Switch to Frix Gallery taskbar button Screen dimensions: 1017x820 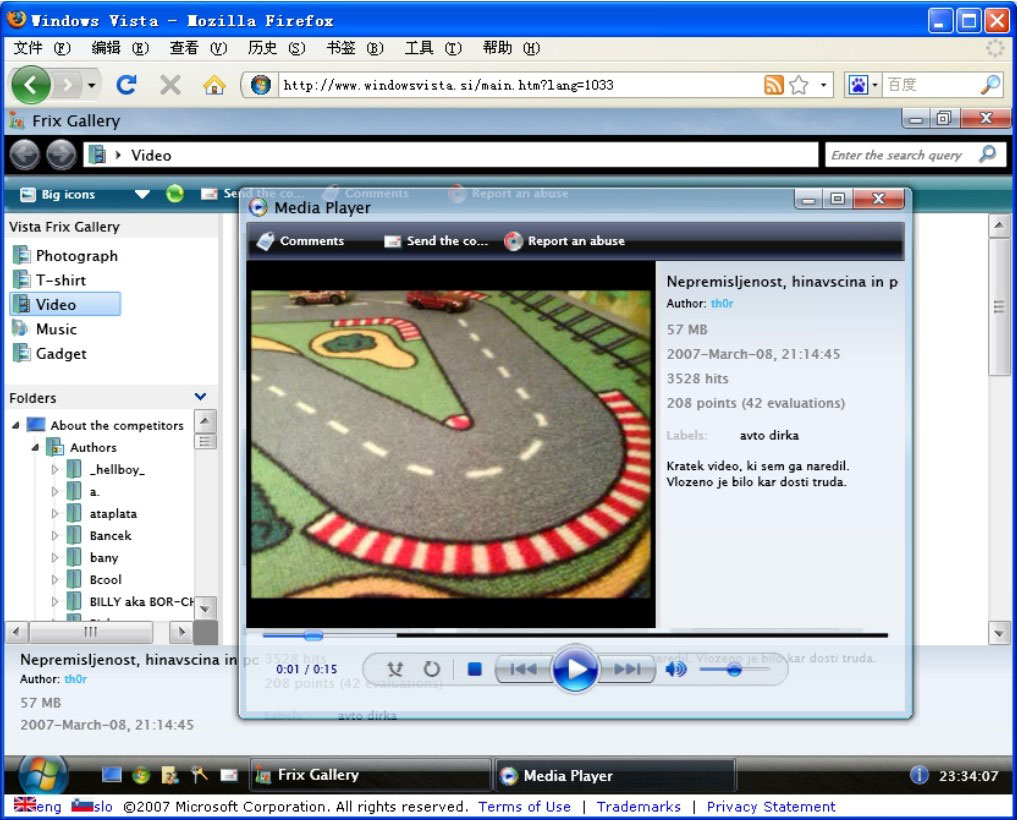[370, 775]
